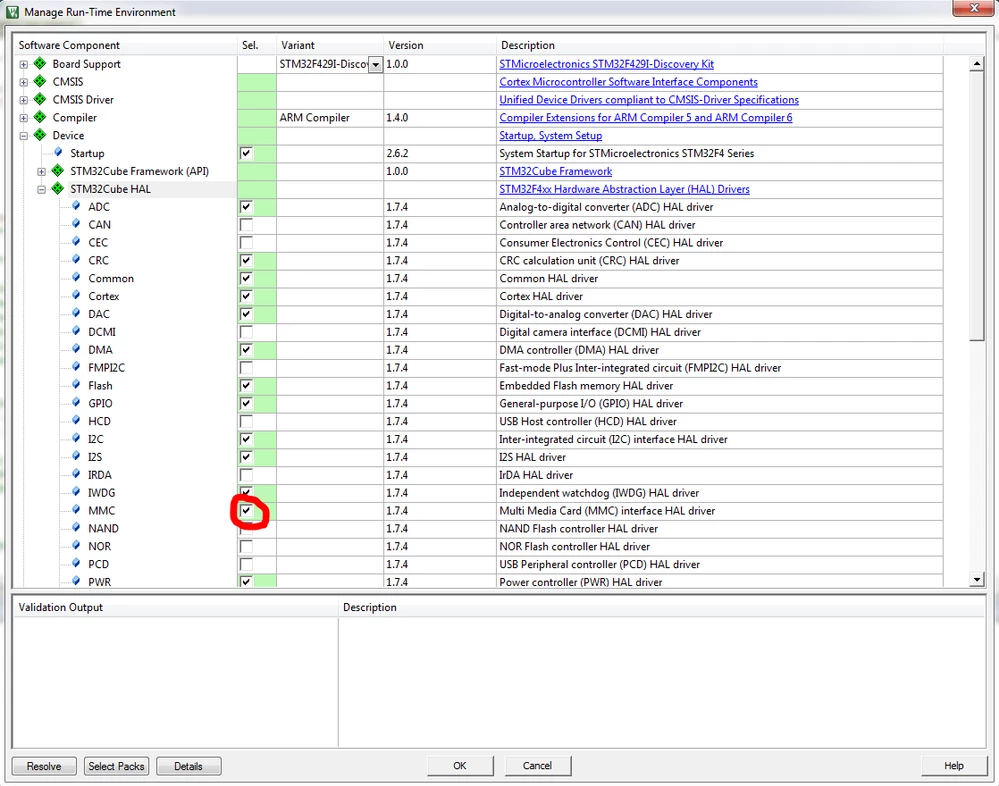Image resolution: width=999 pixels, height=786 pixels.
Task: Open Cortex Microcontroller Software Interface Components link
Action: coord(628,82)
